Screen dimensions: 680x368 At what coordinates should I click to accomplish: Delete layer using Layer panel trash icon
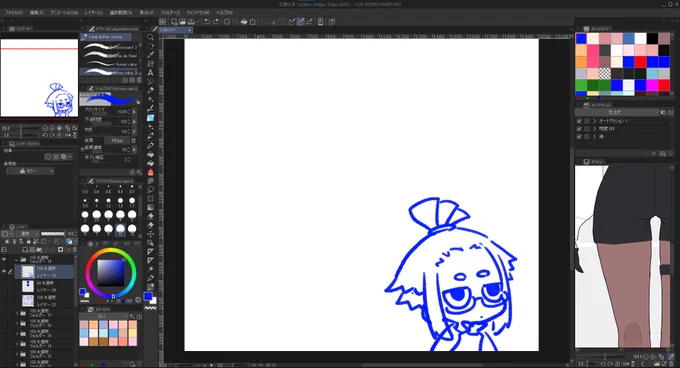[x=74, y=250]
